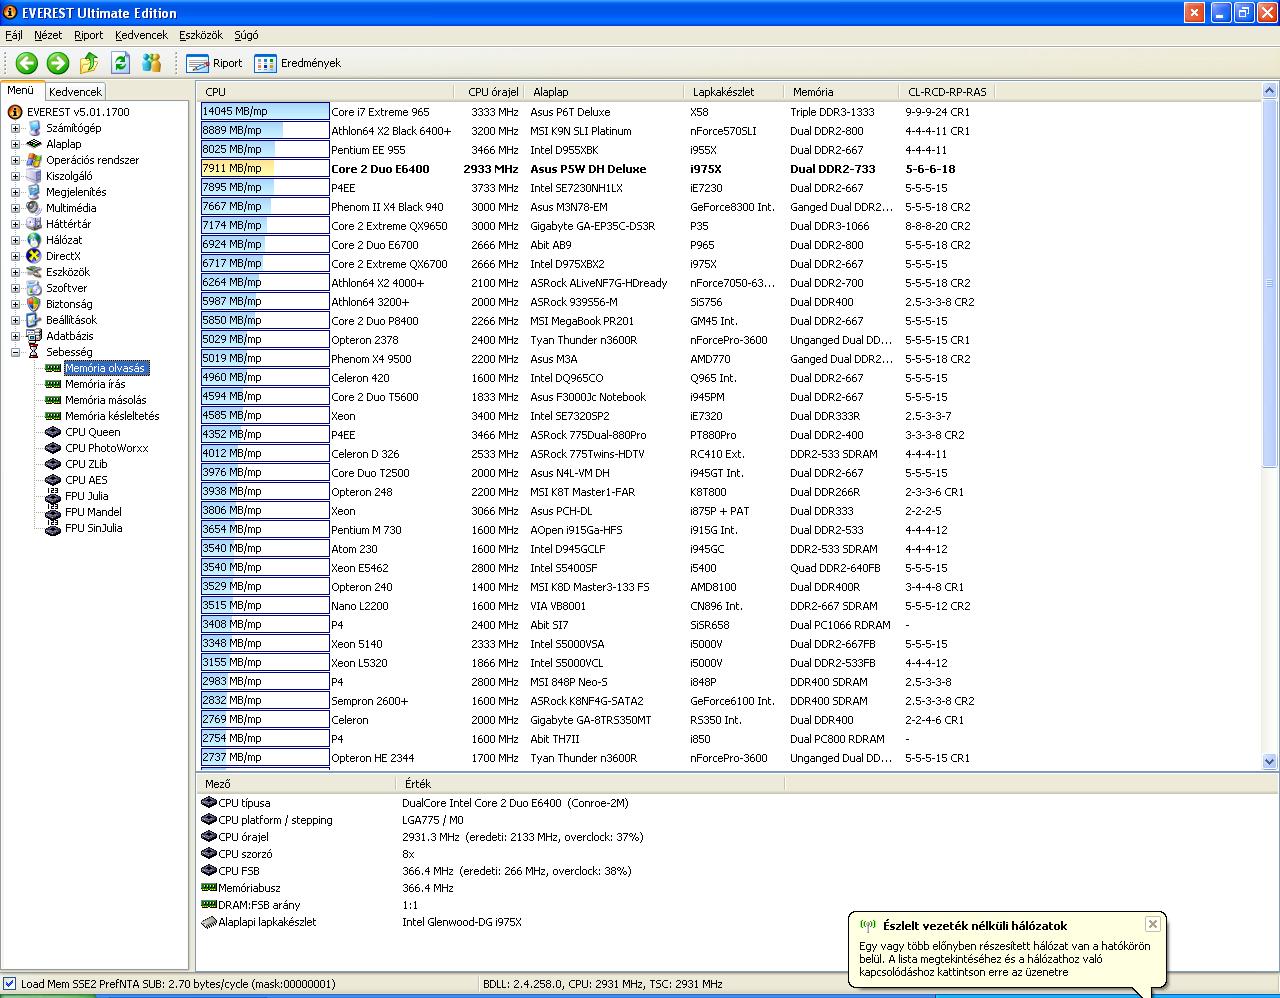Select the CPU PhotoWorxx benchmark icon

pos(53,448)
